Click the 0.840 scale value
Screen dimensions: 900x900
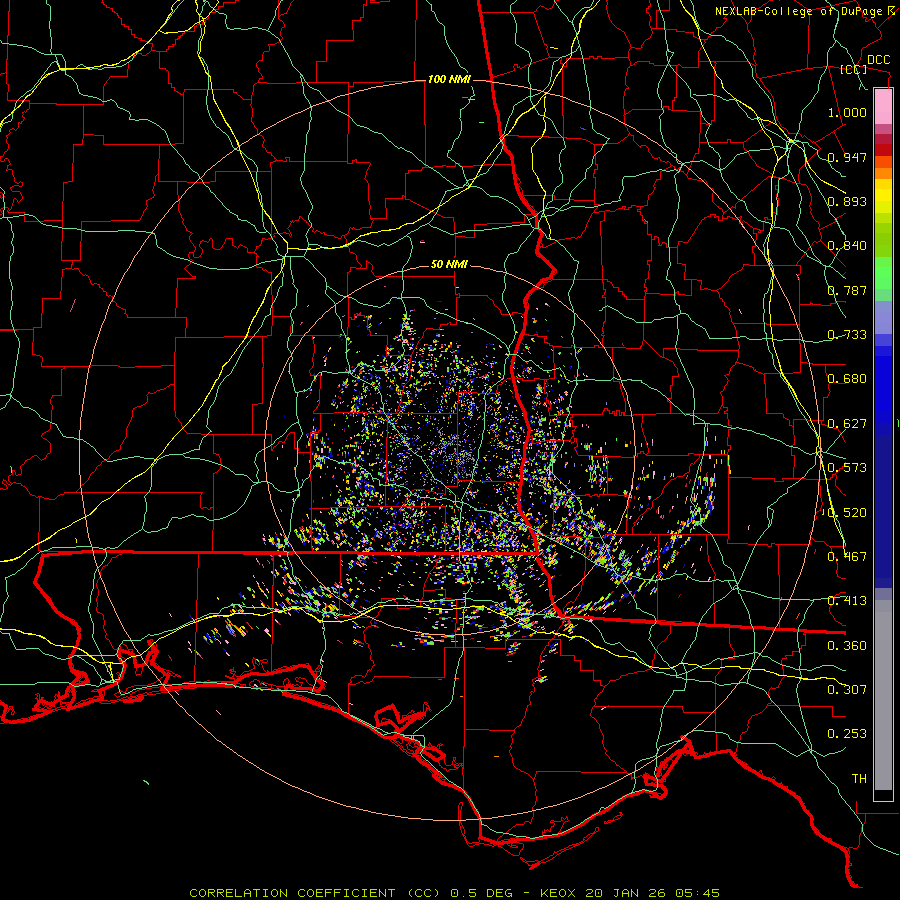(847, 246)
